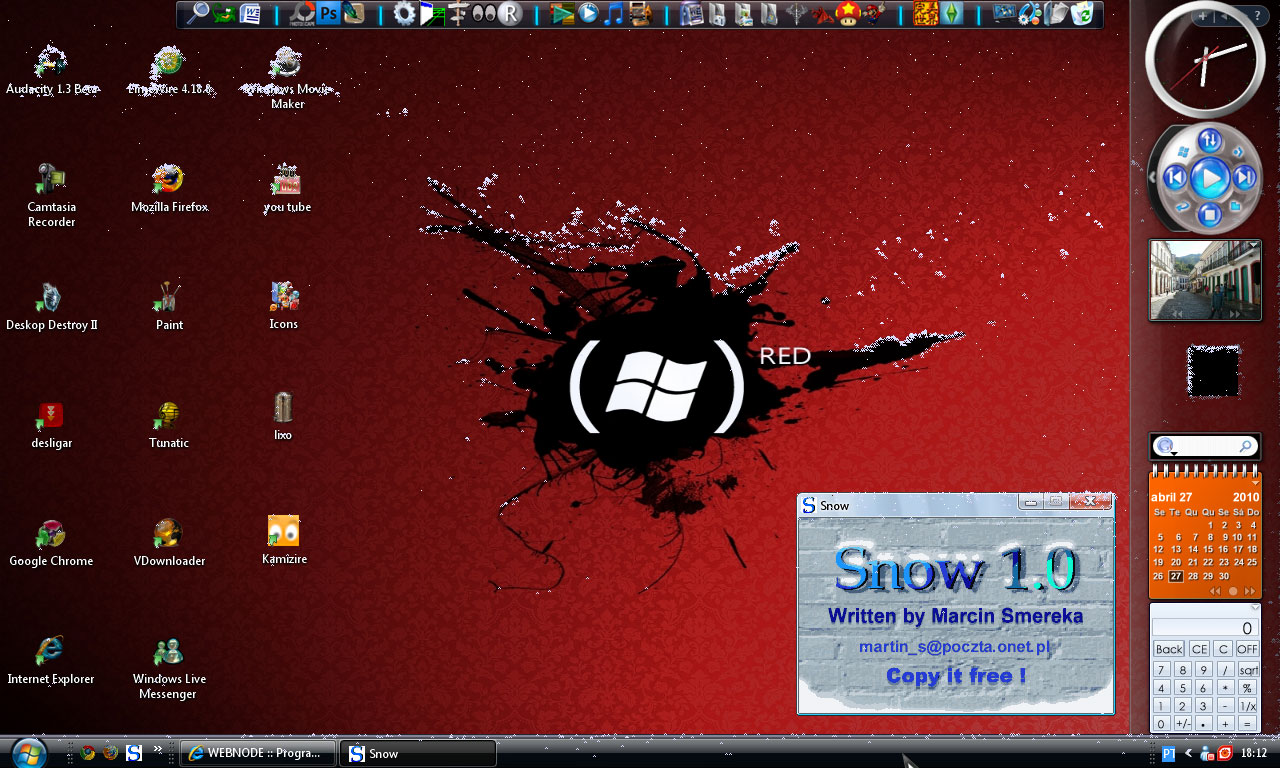
Task: Select Deskop Destroy II desktop icon
Action: pyautogui.click(x=52, y=307)
